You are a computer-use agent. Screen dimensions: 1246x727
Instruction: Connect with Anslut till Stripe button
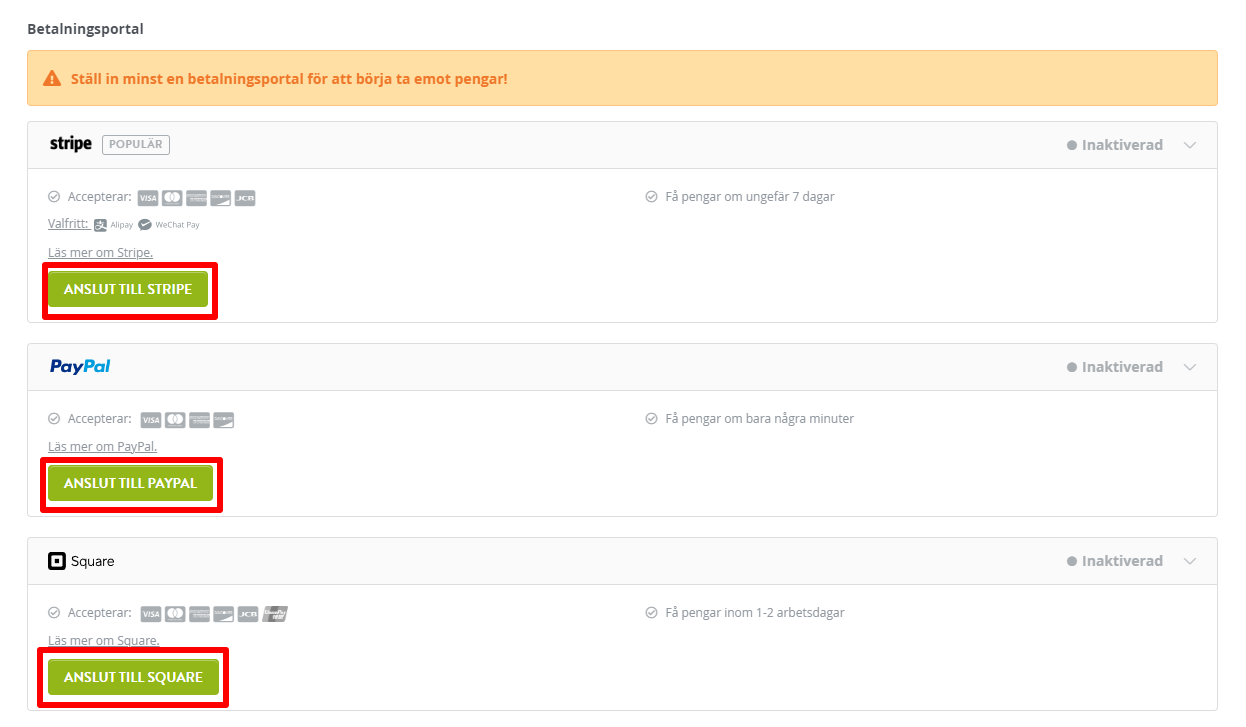(128, 289)
